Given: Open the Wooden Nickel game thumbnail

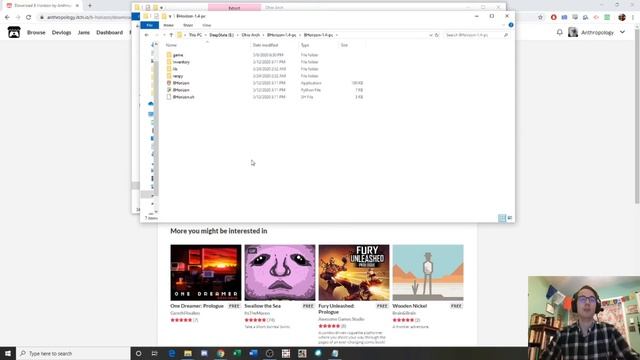Looking at the screenshot, I should pos(428,273).
